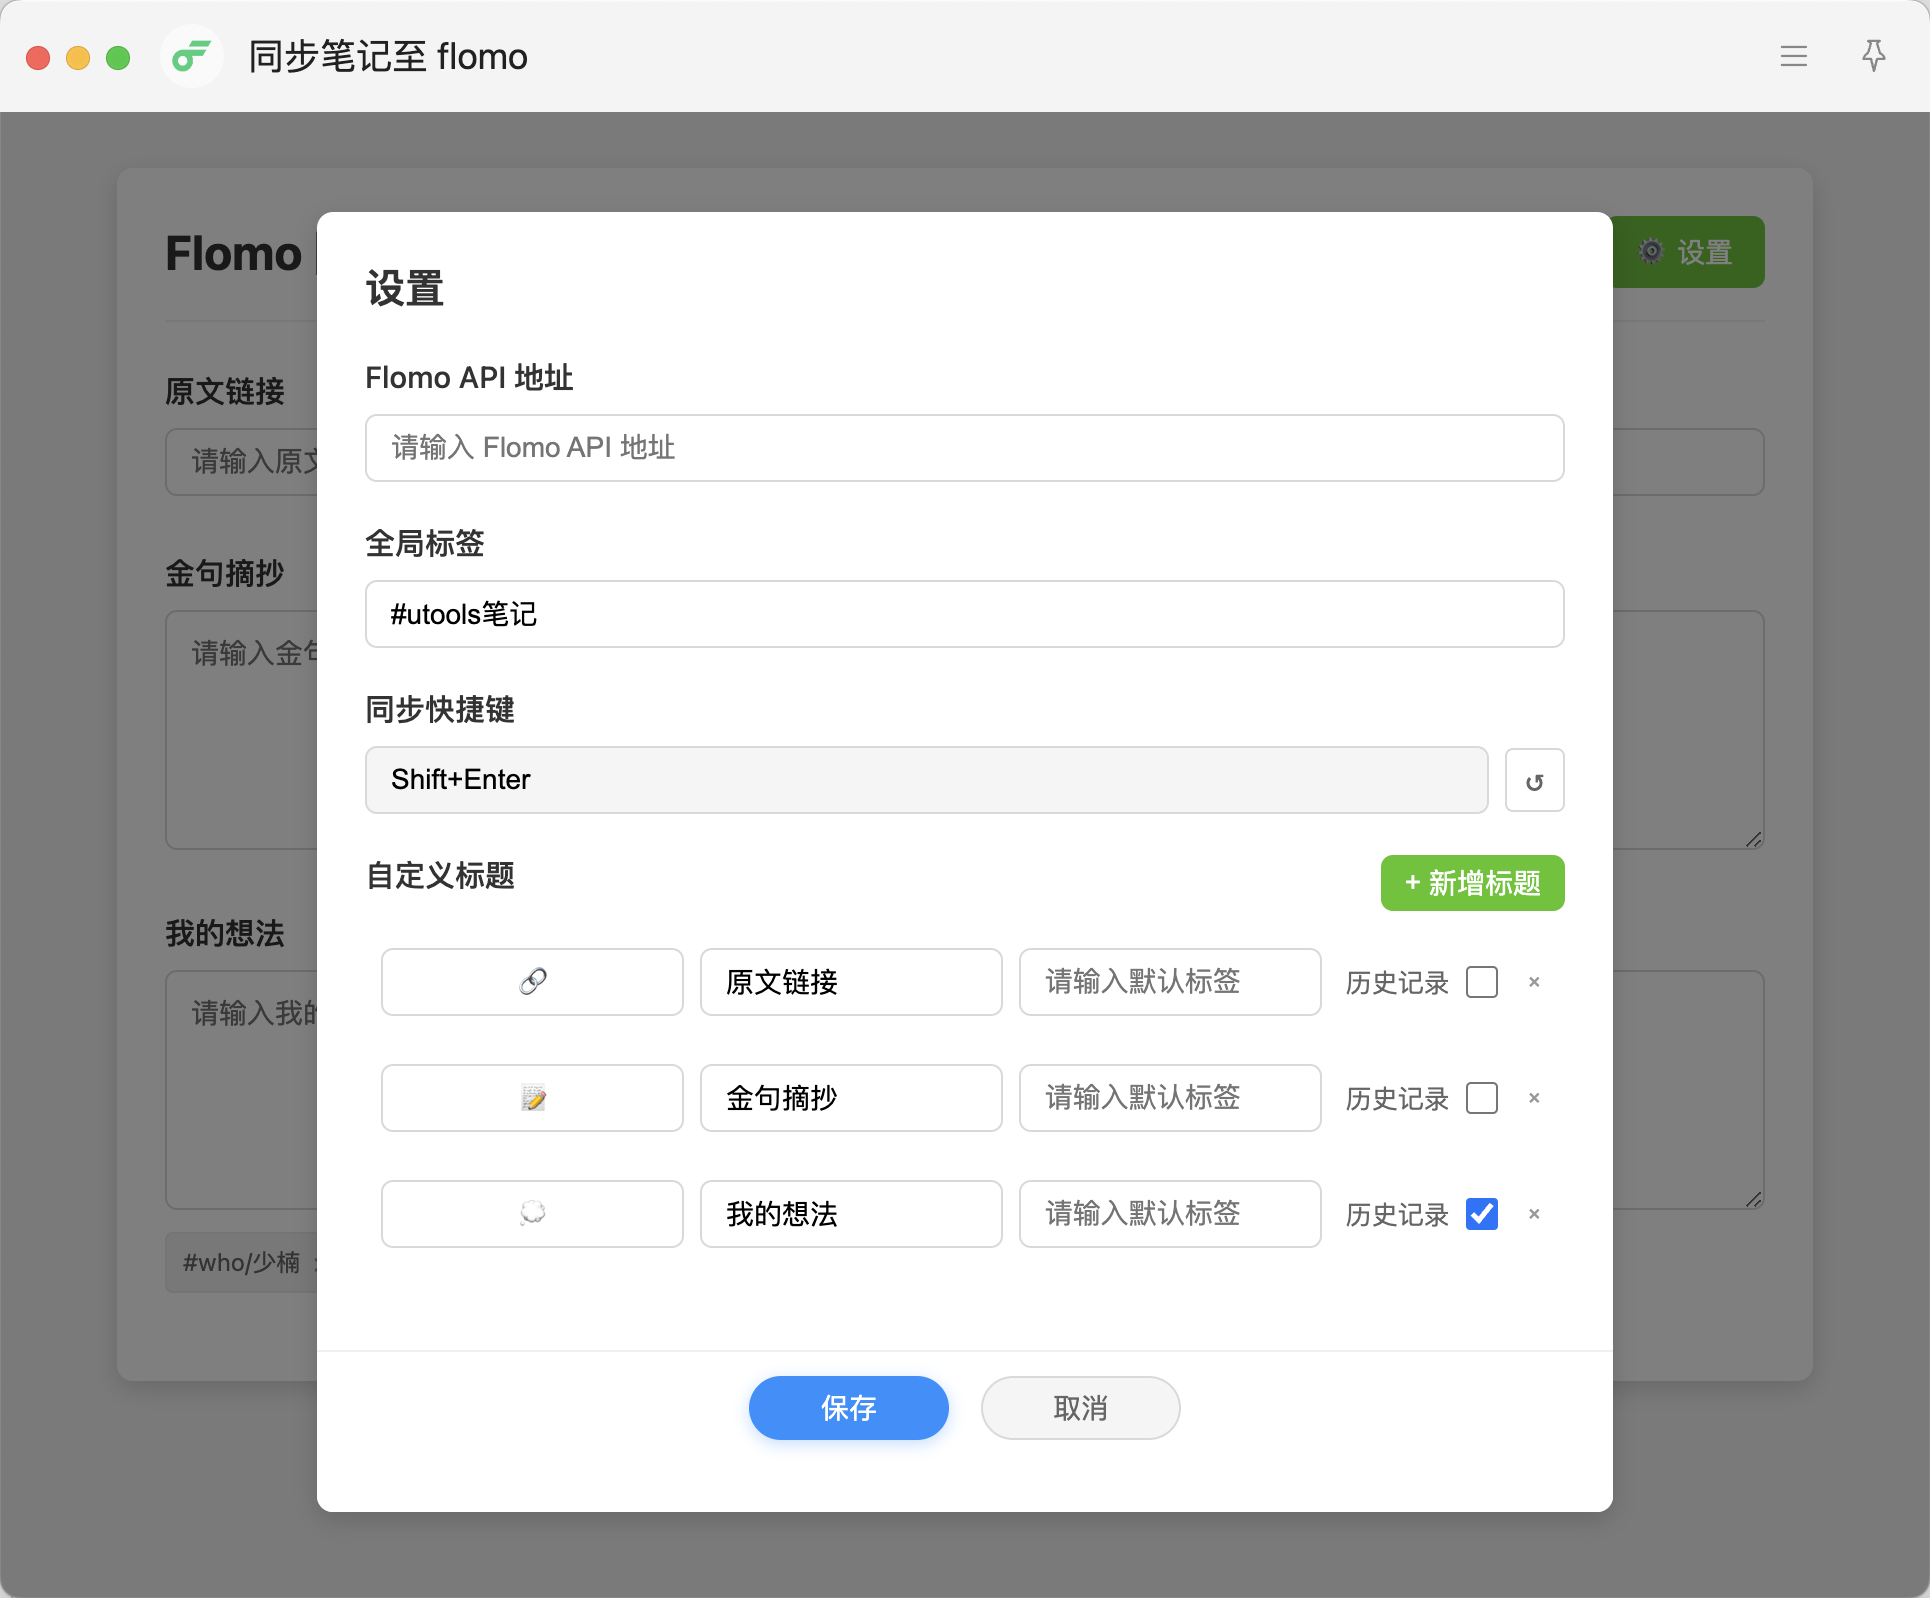The image size is (1930, 1598).
Task: Close the window with red button
Action: click(38, 58)
